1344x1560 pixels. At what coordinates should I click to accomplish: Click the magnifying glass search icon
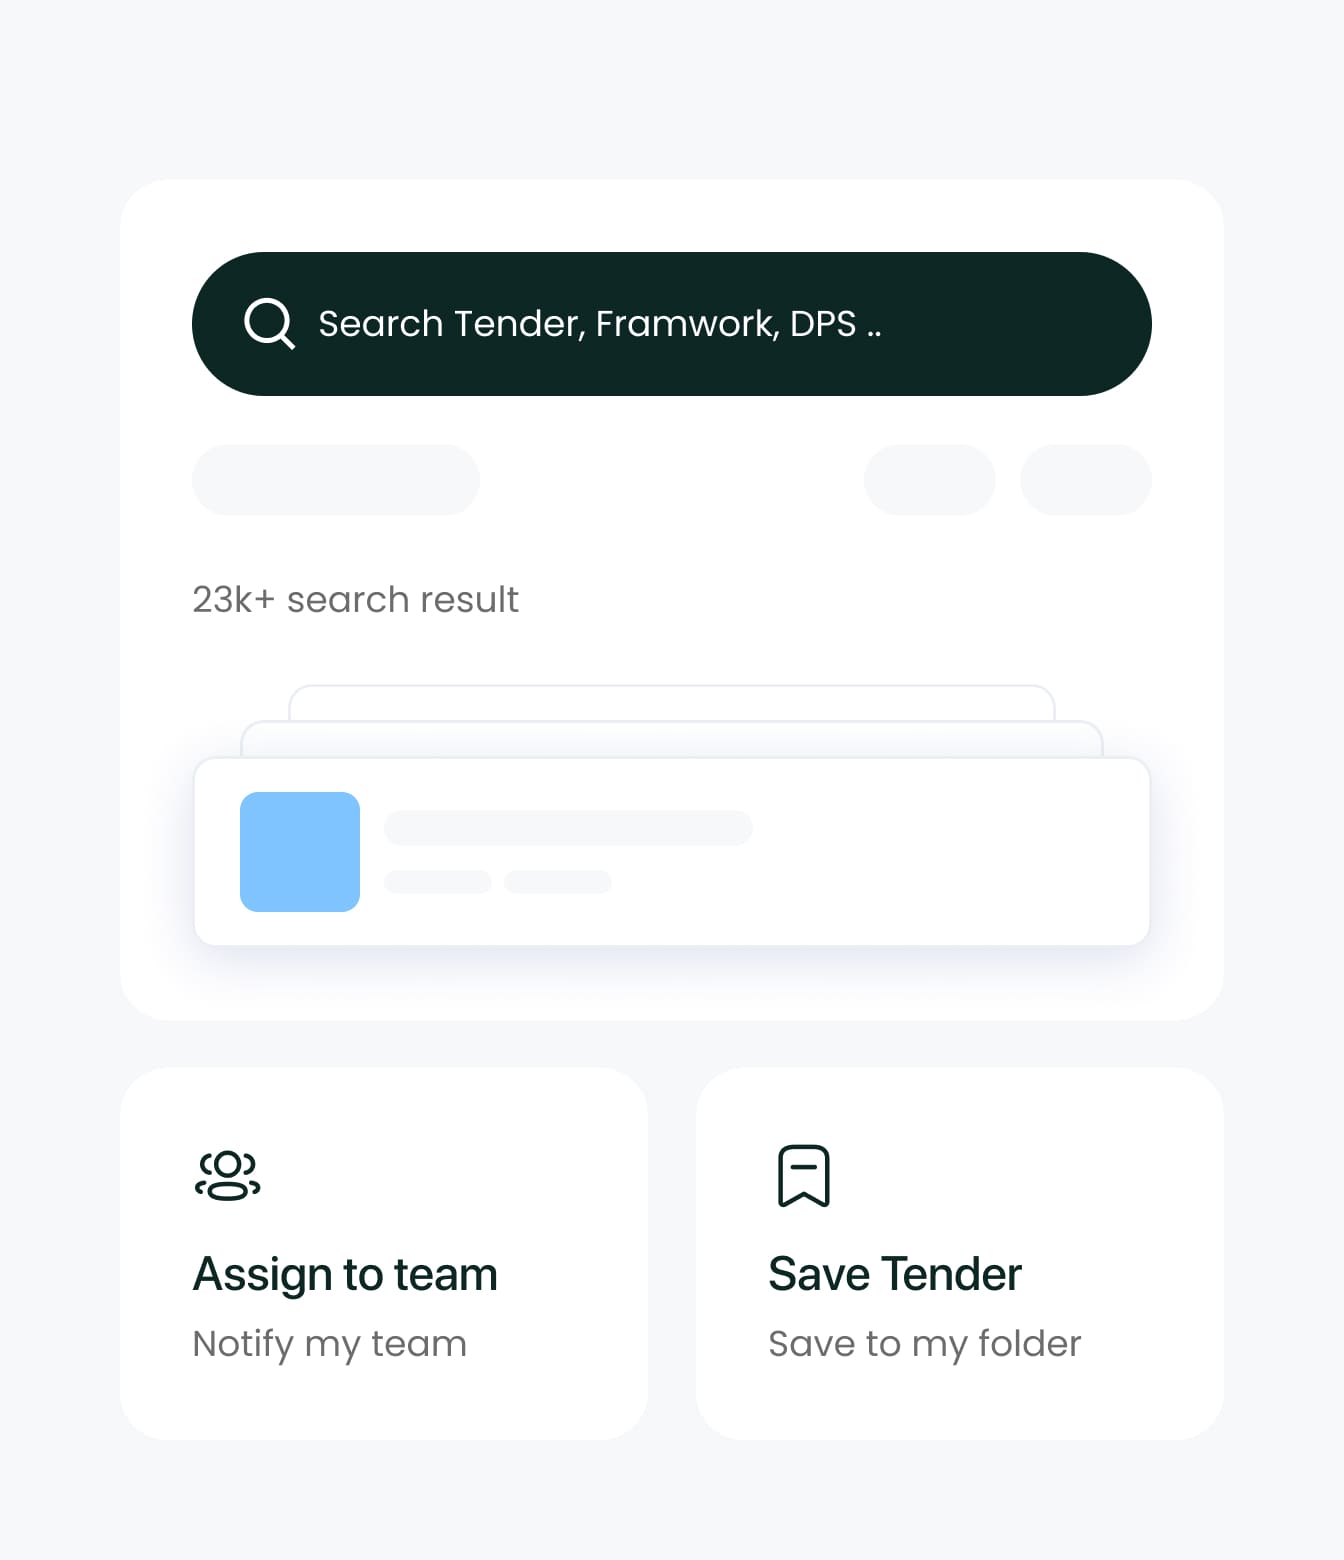[269, 323]
